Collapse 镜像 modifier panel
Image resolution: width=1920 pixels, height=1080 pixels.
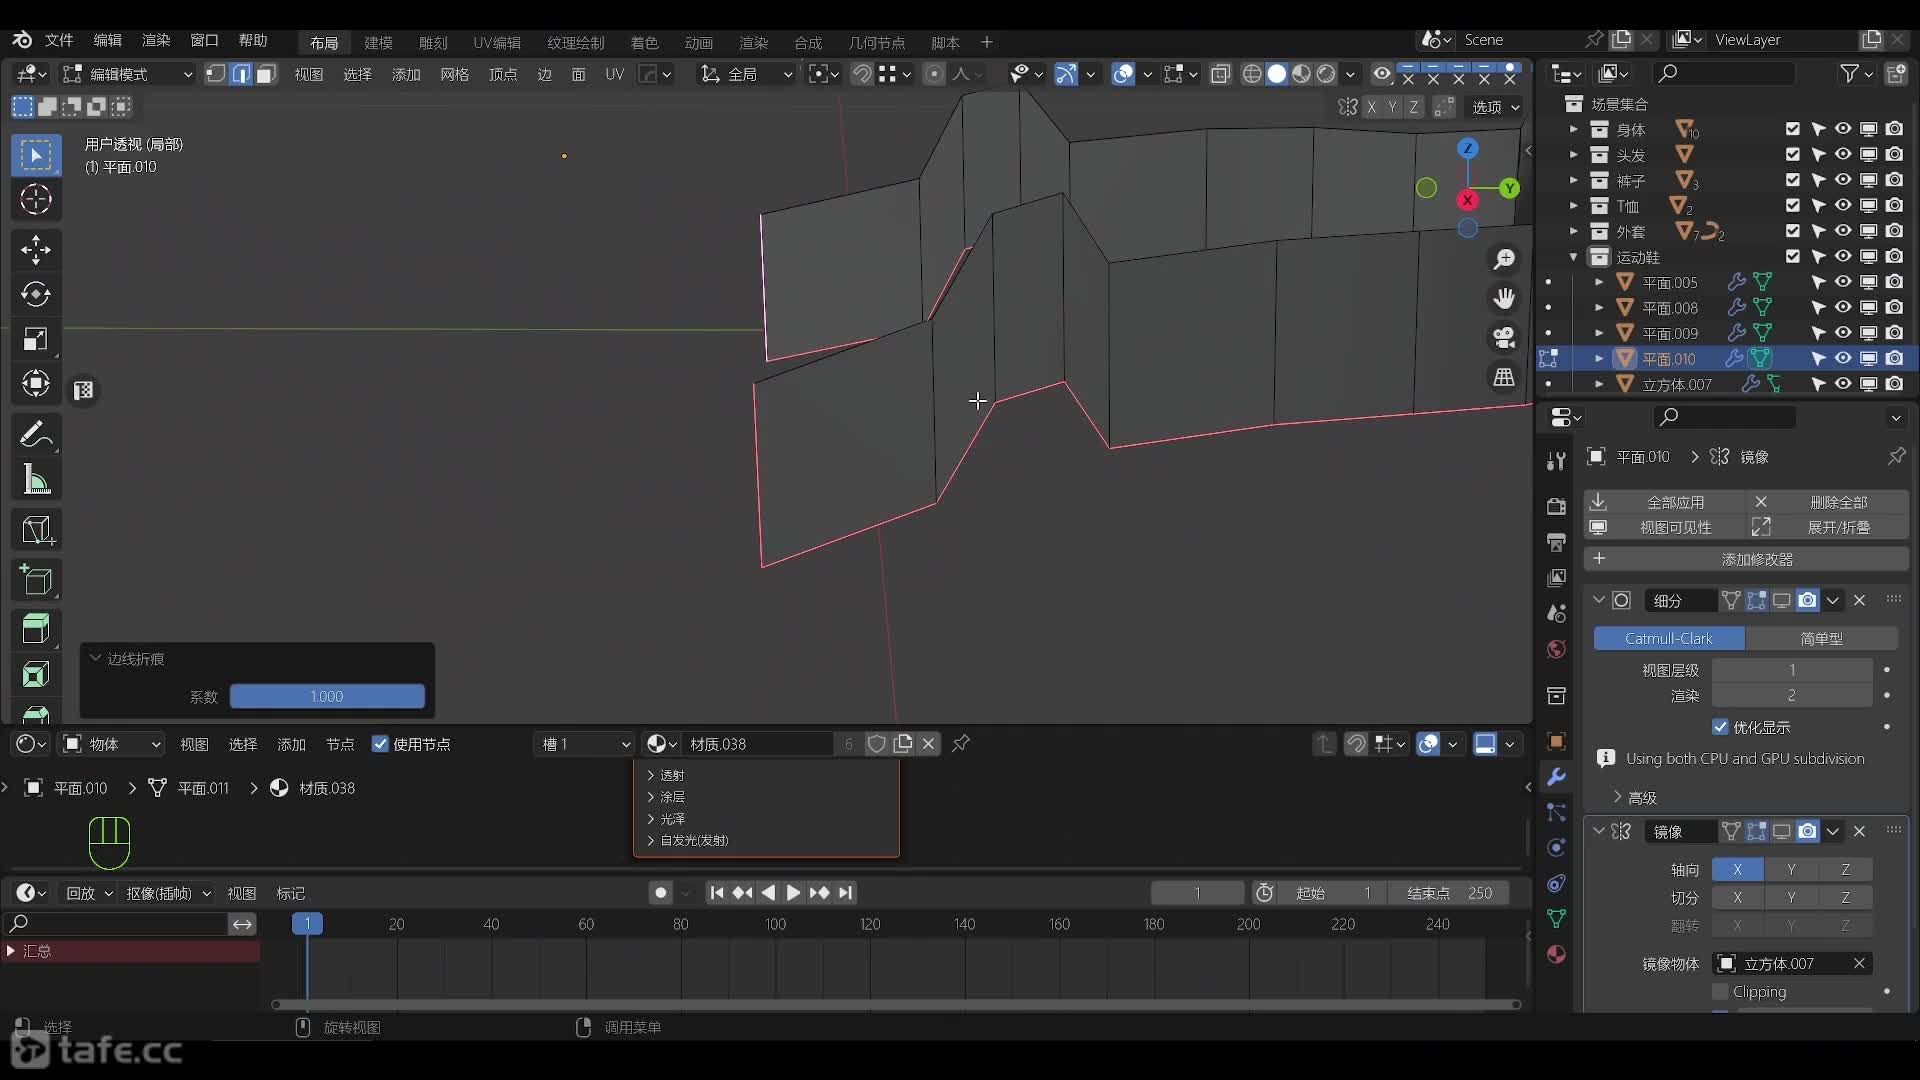point(1598,831)
